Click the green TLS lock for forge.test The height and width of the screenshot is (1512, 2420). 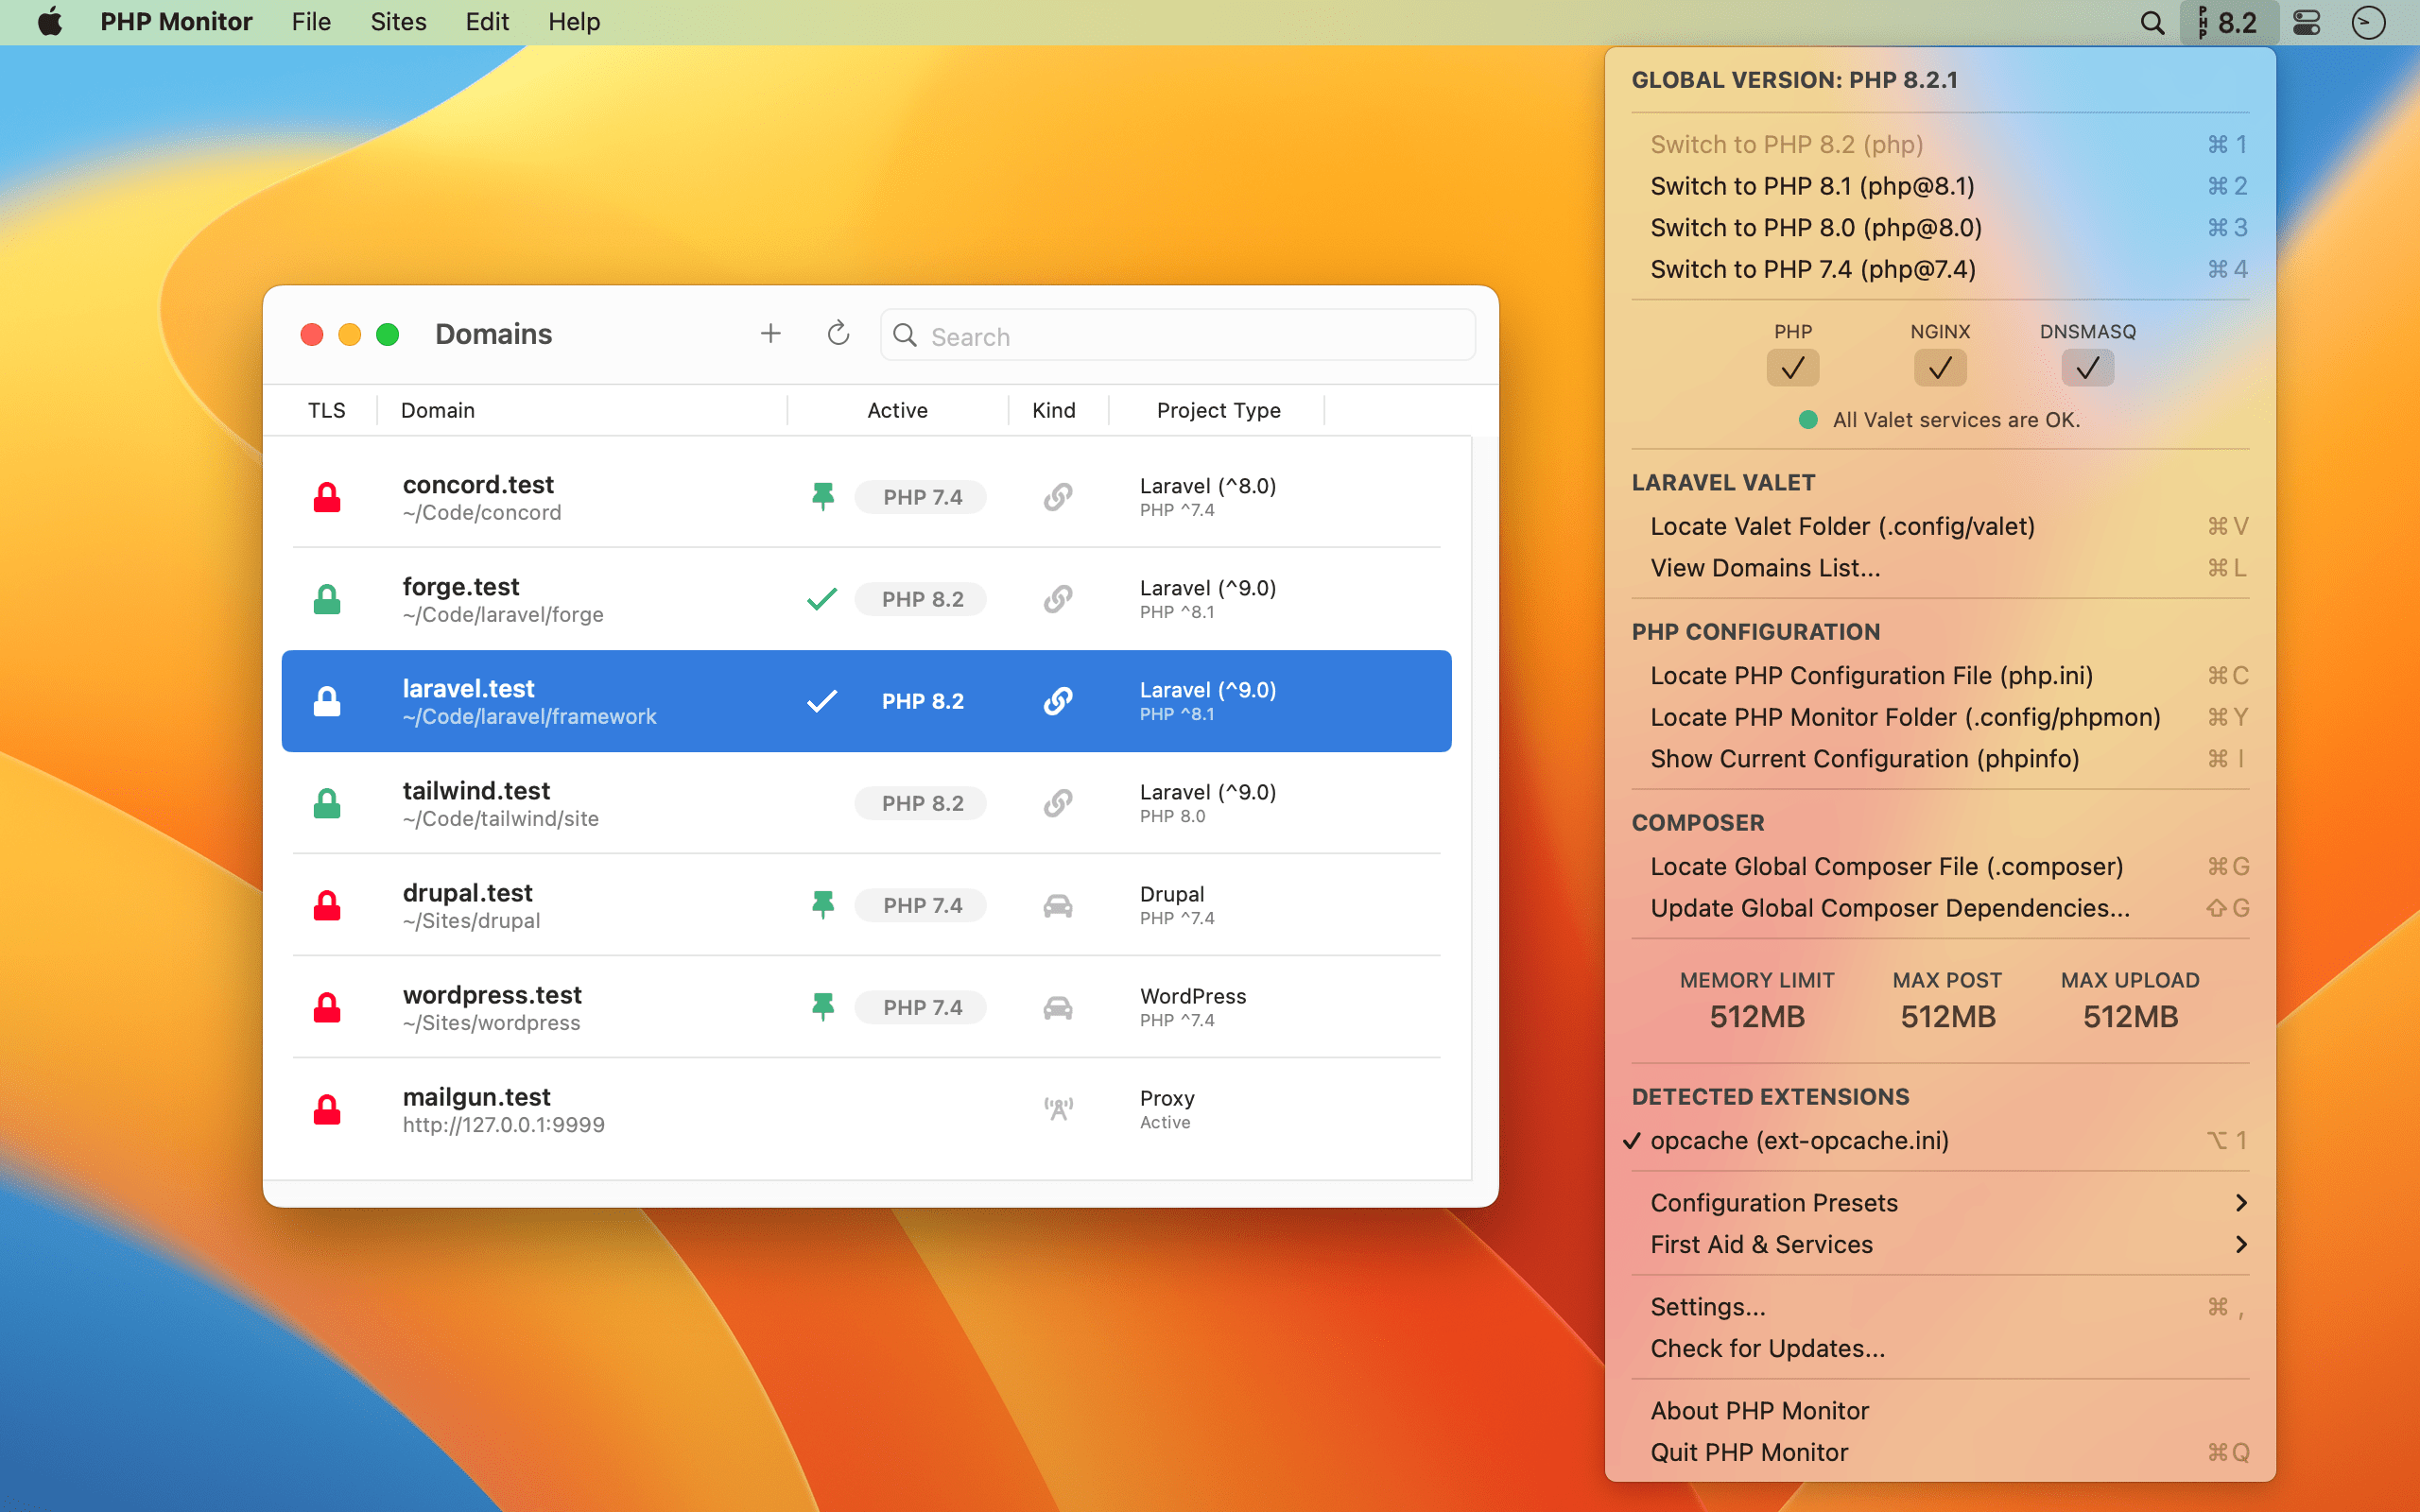click(x=327, y=599)
